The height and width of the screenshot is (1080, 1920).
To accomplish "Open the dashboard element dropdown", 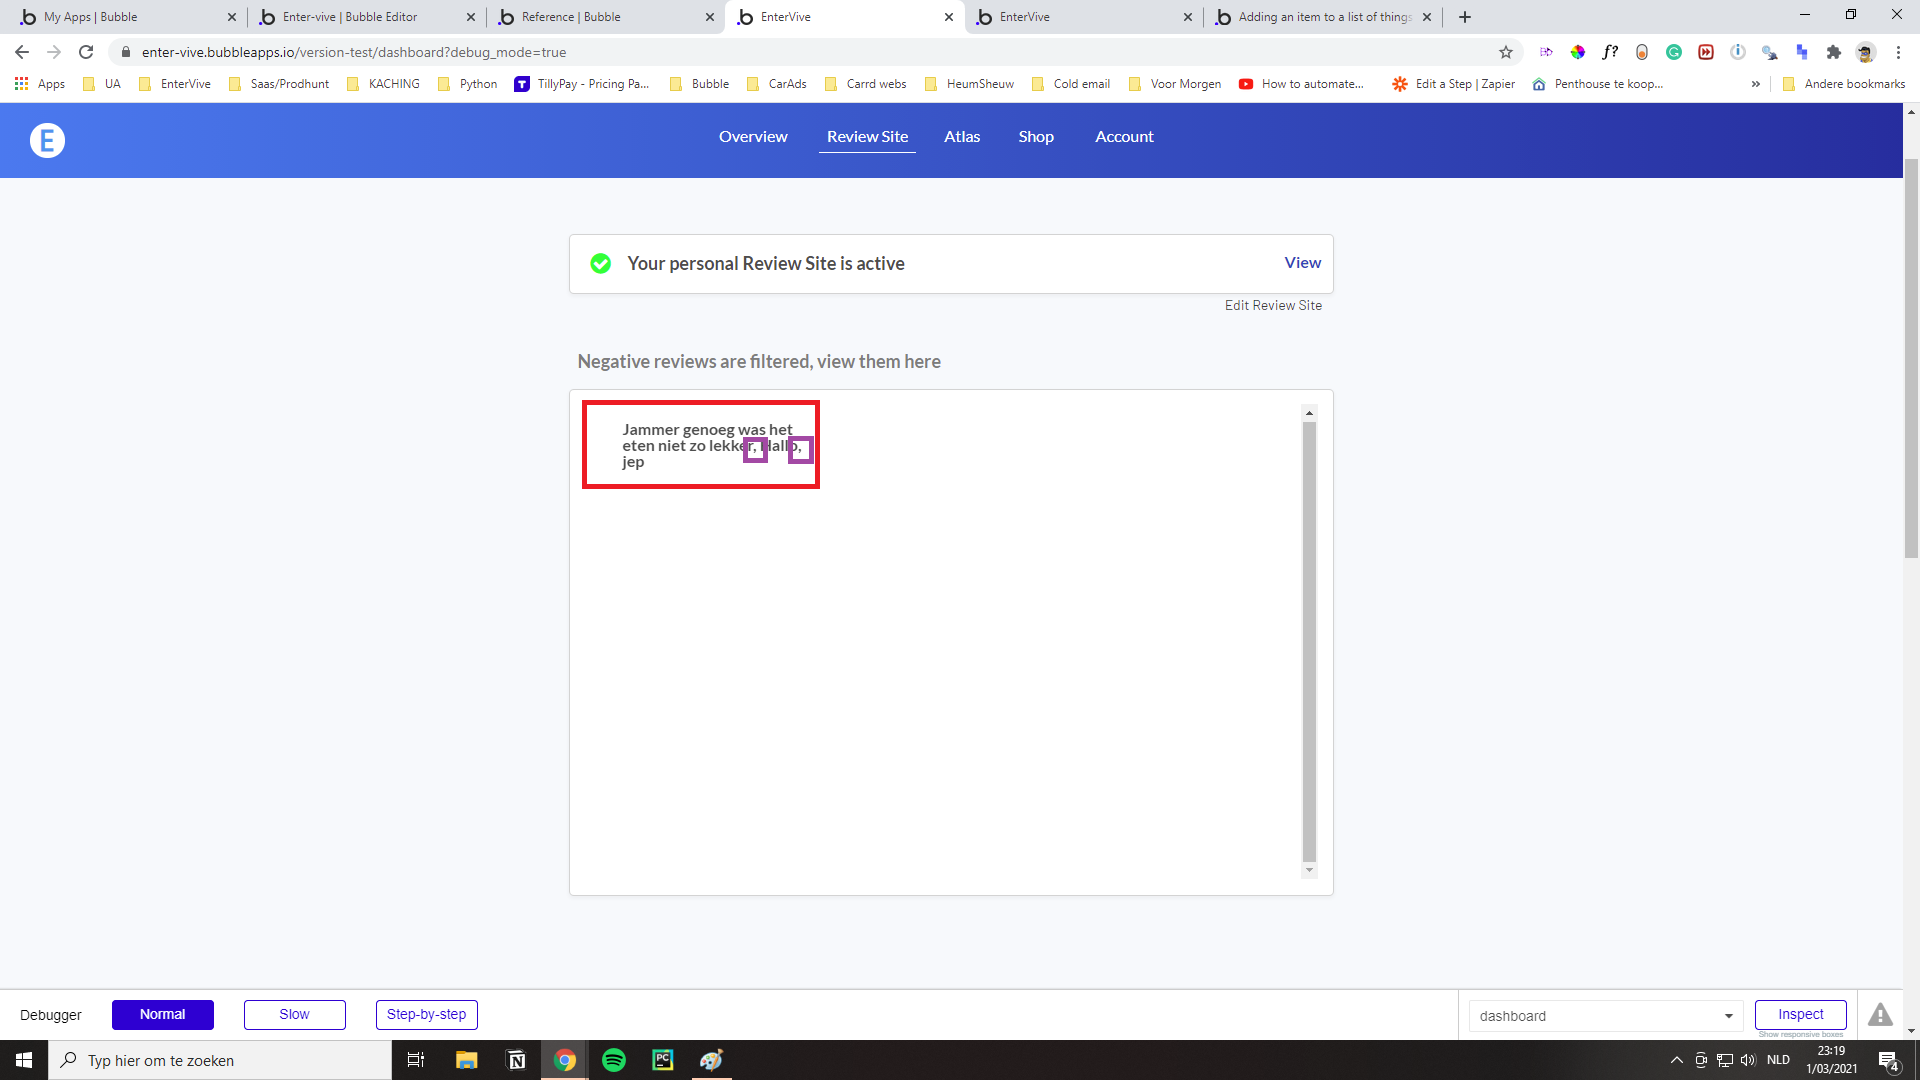I will pyautogui.click(x=1605, y=1016).
